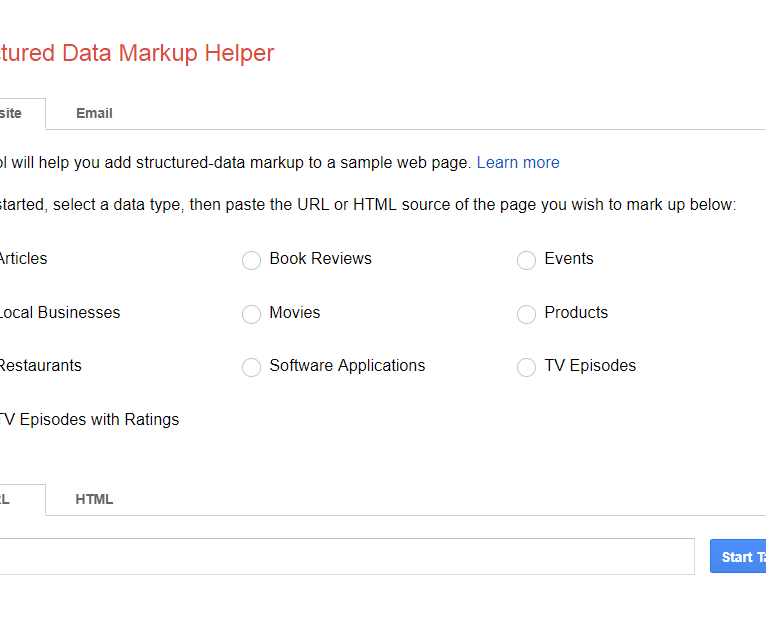
Task: Focus the page URL input field
Action: (x=340, y=556)
